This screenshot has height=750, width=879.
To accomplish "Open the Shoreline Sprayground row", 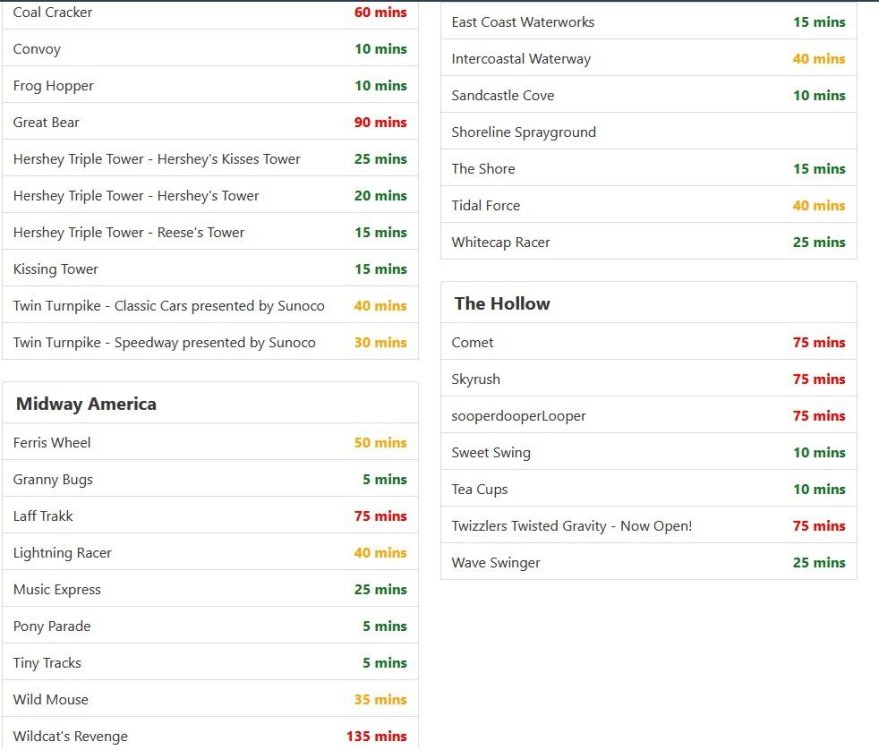I will coord(523,132).
